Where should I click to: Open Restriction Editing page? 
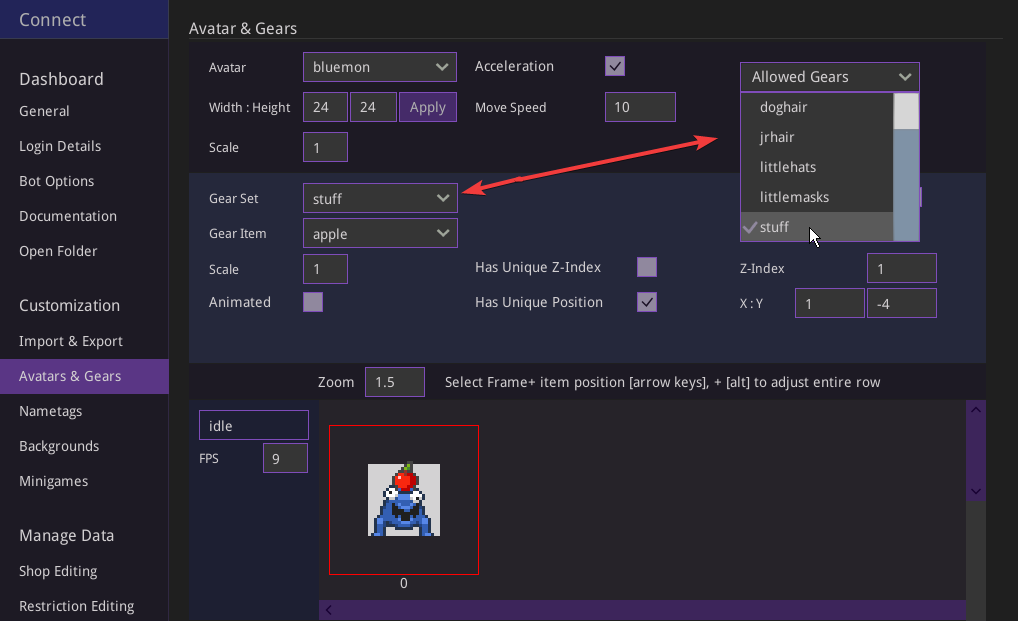[77, 606]
